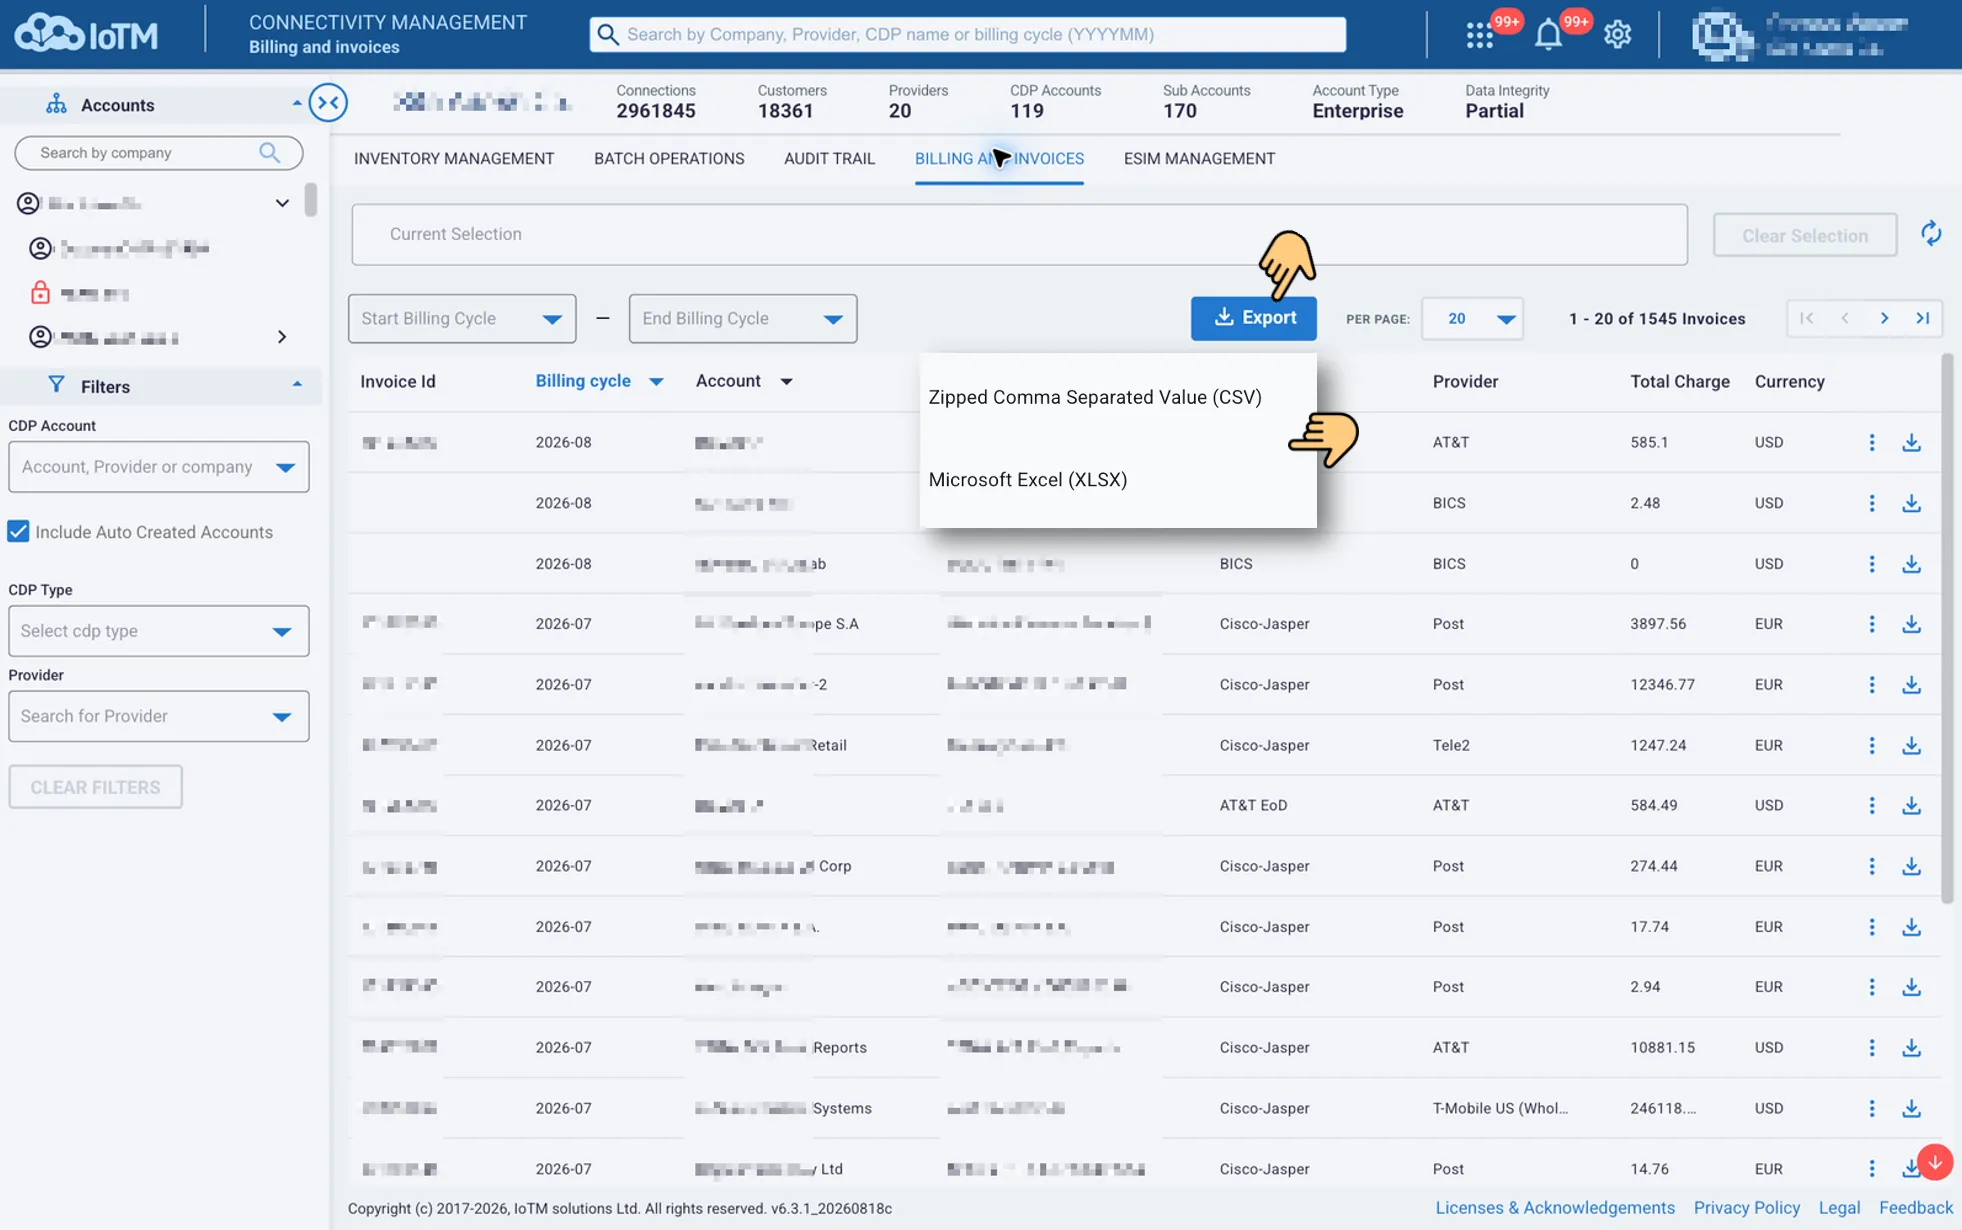The width and height of the screenshot is (1962, 1230).
Task: Open the CDP Account dropdown
Action: click(x=158, y=467)
